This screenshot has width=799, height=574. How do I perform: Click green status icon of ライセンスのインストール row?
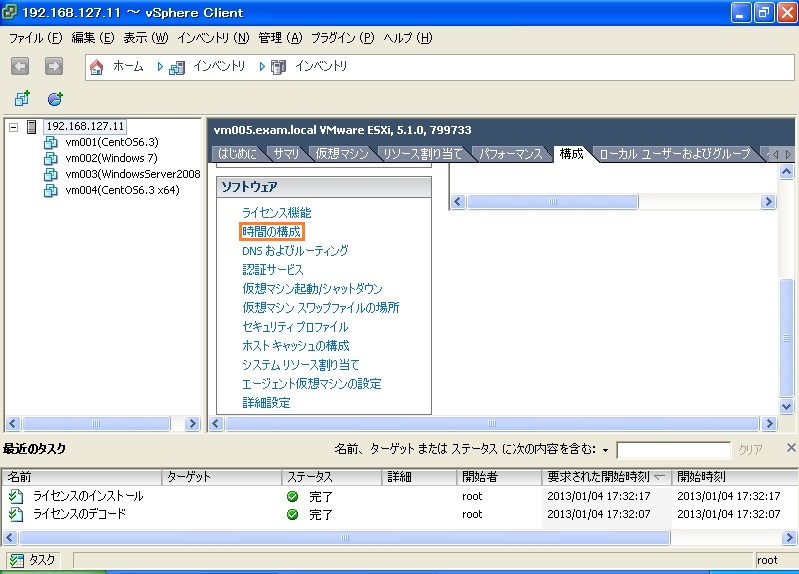pyautogui.click(x=292, y=496)
